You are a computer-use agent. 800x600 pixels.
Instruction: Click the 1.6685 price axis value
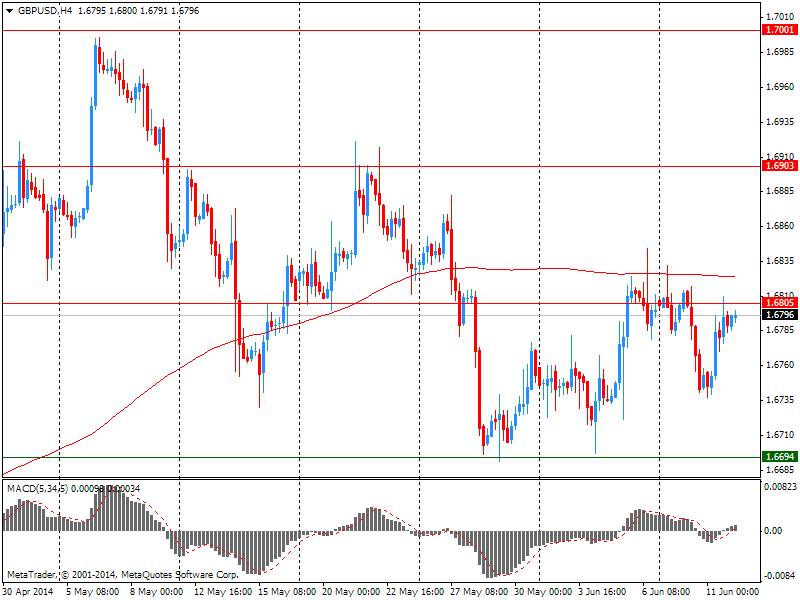pyautogui.click(x=780, y=469)
